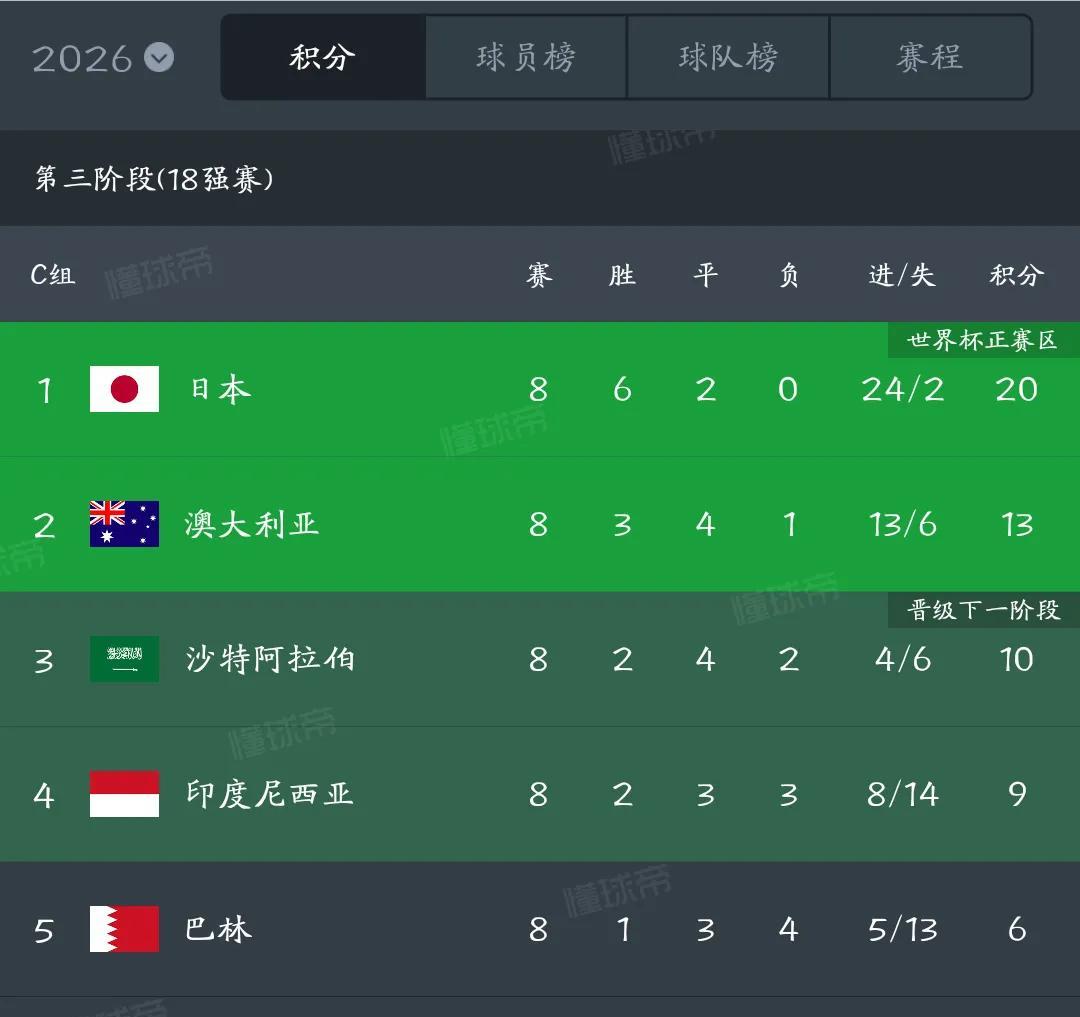Image resolution: width=1080 pixels, height=1017 pixels.
Task: Click the 进/失 column header
Action: (x=902, y=275)
